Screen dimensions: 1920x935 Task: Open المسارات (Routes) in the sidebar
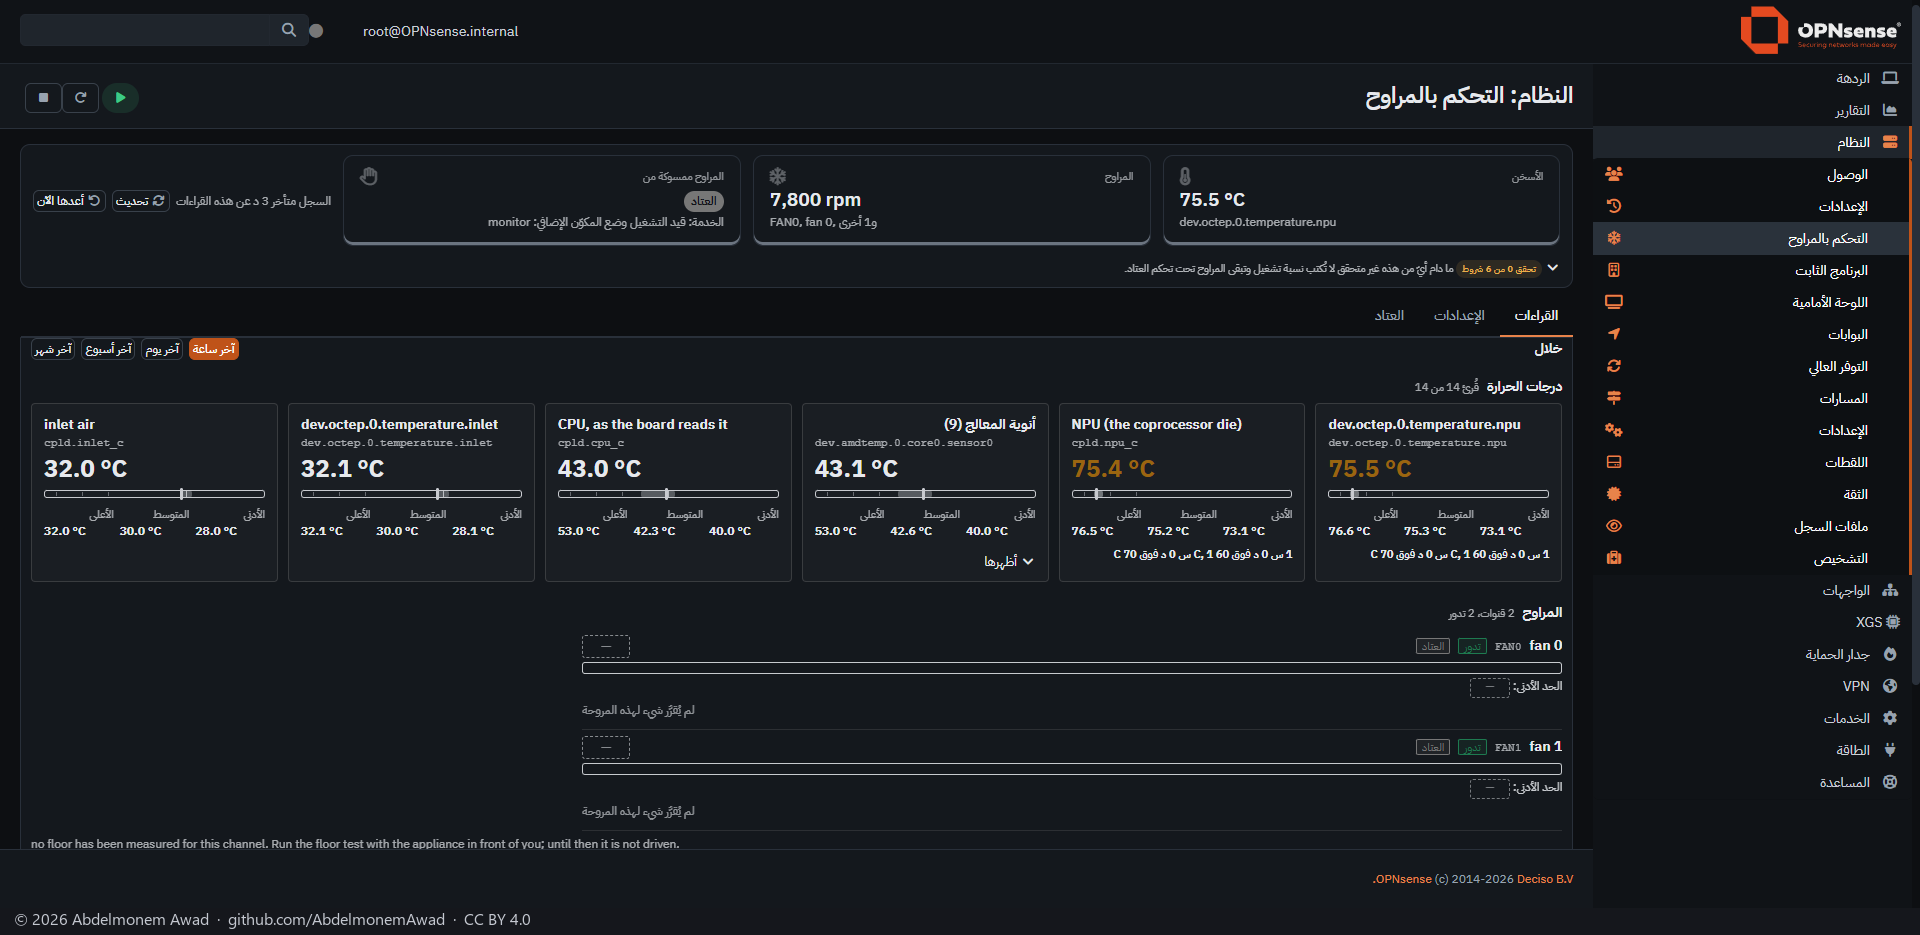coord(1752,398)
